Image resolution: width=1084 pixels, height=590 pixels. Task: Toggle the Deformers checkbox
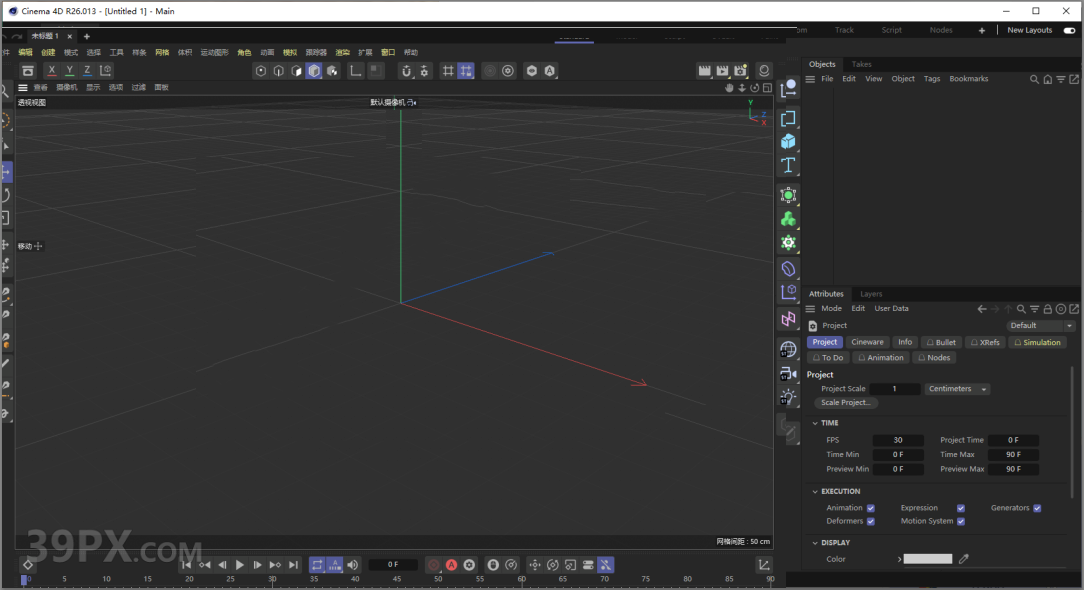click(870, 521)
